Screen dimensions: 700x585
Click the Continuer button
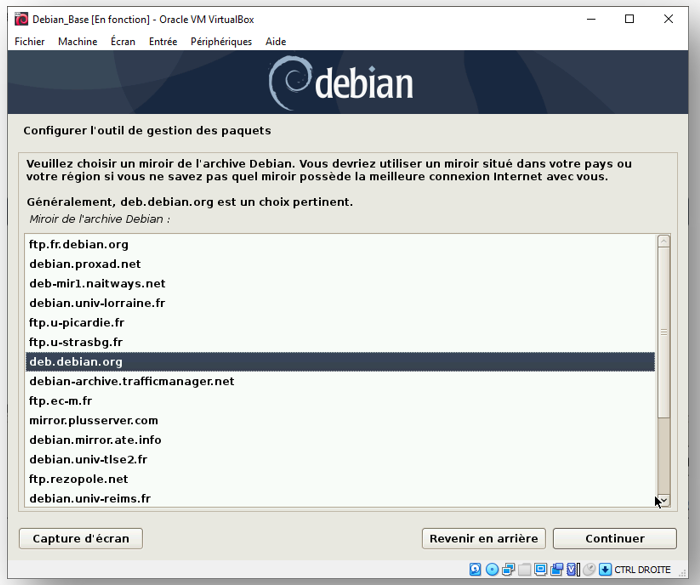tap(615, 539)
